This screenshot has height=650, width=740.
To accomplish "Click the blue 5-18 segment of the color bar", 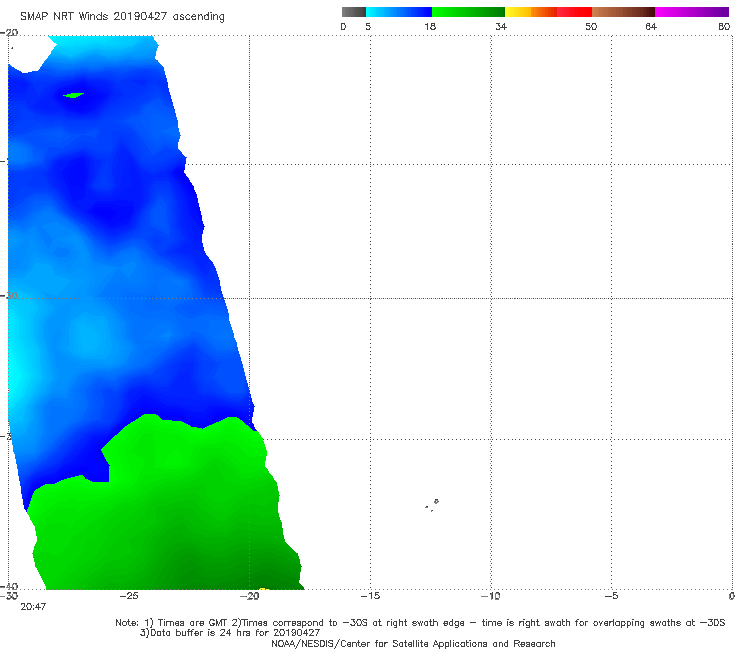I will [399, 12].
